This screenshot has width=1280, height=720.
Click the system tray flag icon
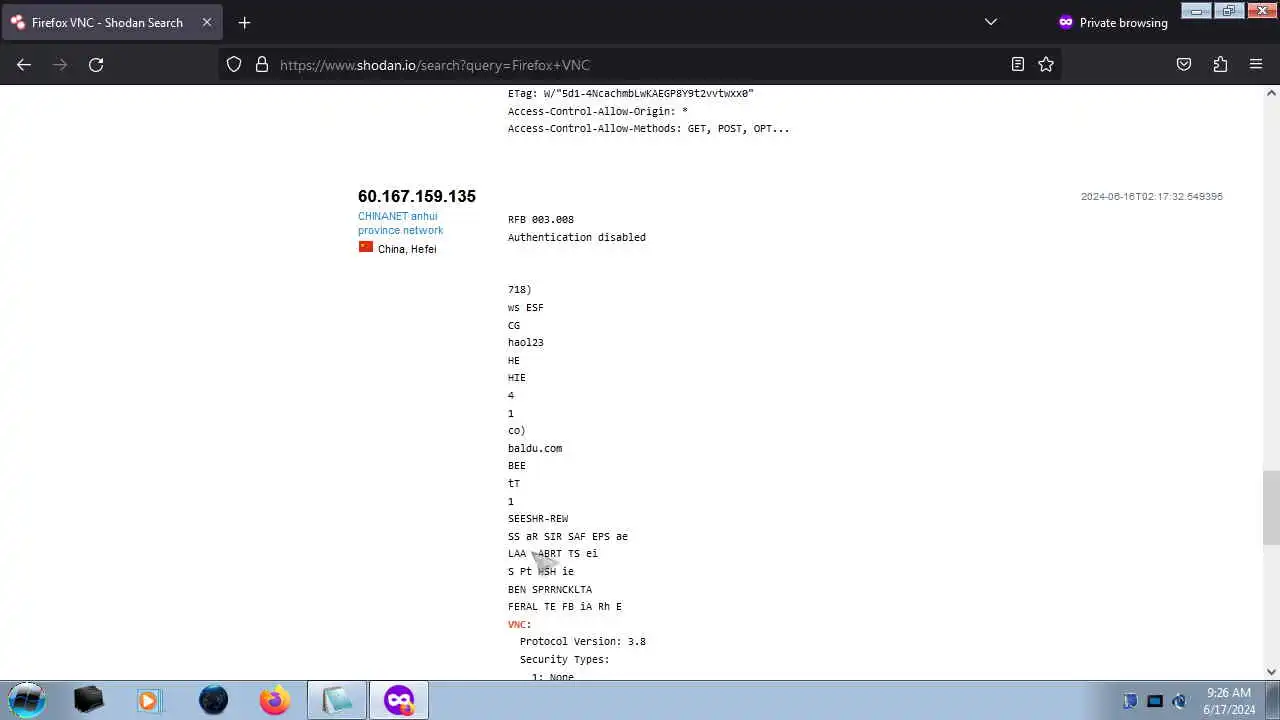click(x=1130, y=701)
